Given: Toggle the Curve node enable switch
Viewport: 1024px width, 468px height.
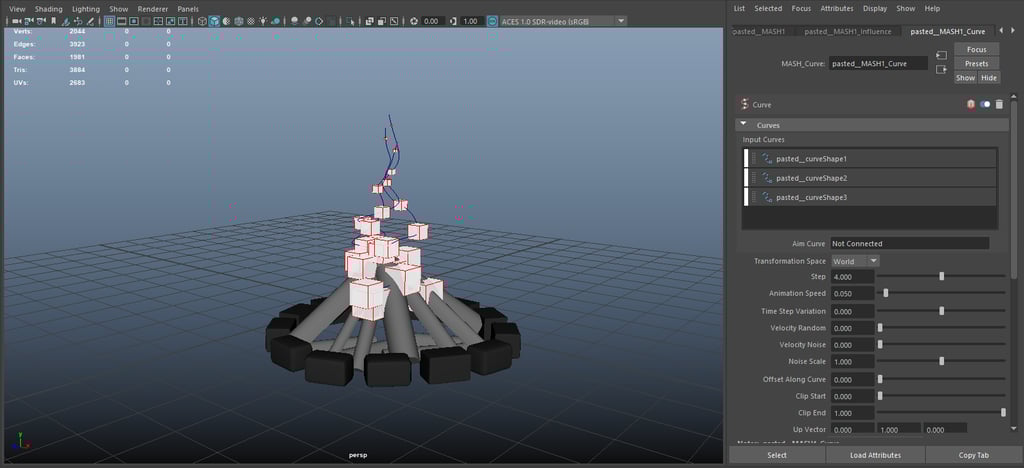Looking at the screenshot, I should 985,104.
